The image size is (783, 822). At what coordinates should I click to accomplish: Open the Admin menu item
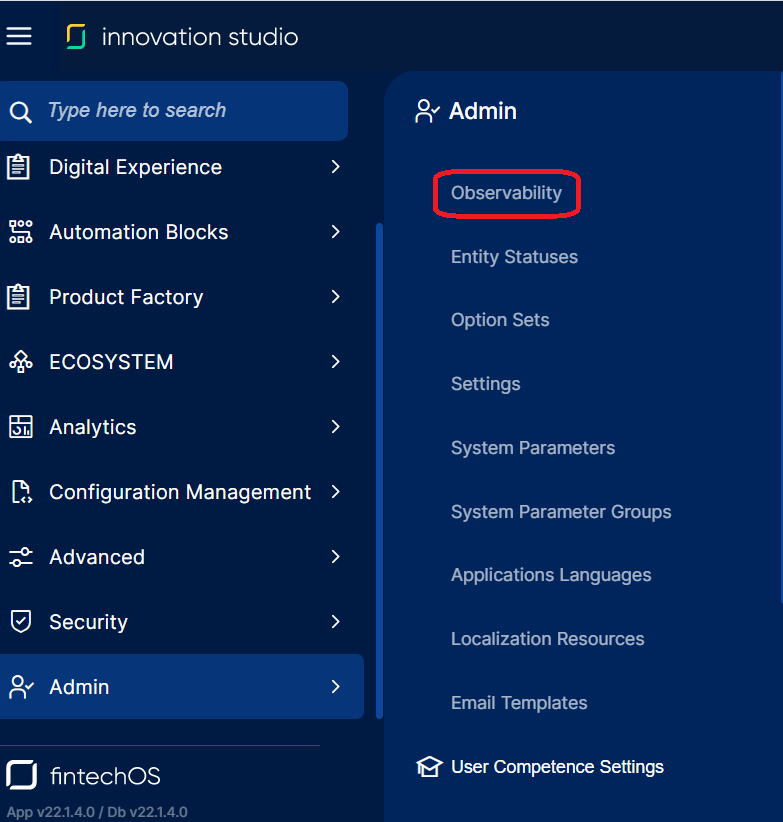tap(80, 687)
